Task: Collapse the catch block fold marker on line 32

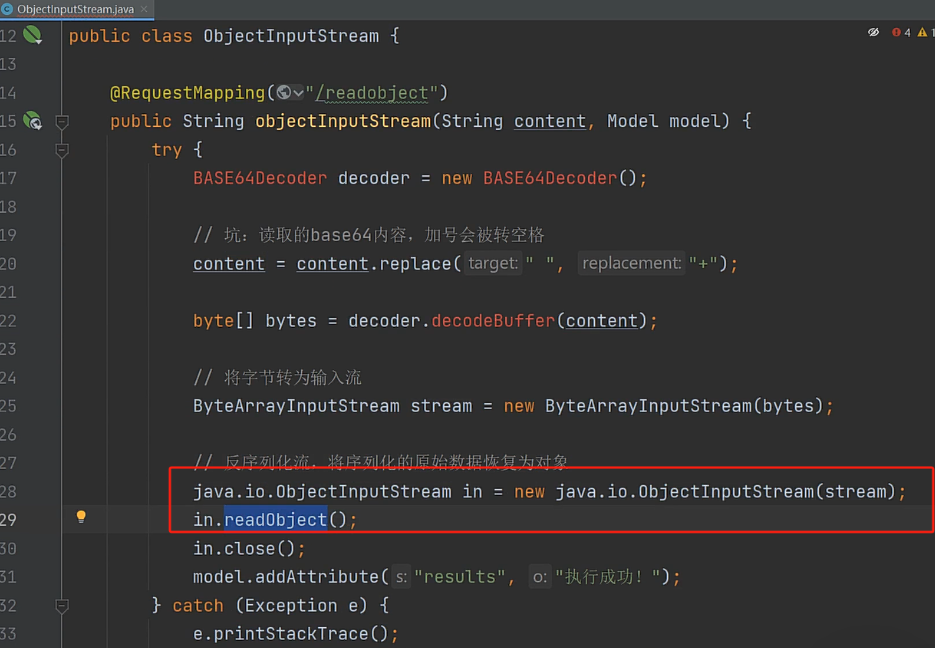Action: 62,606
